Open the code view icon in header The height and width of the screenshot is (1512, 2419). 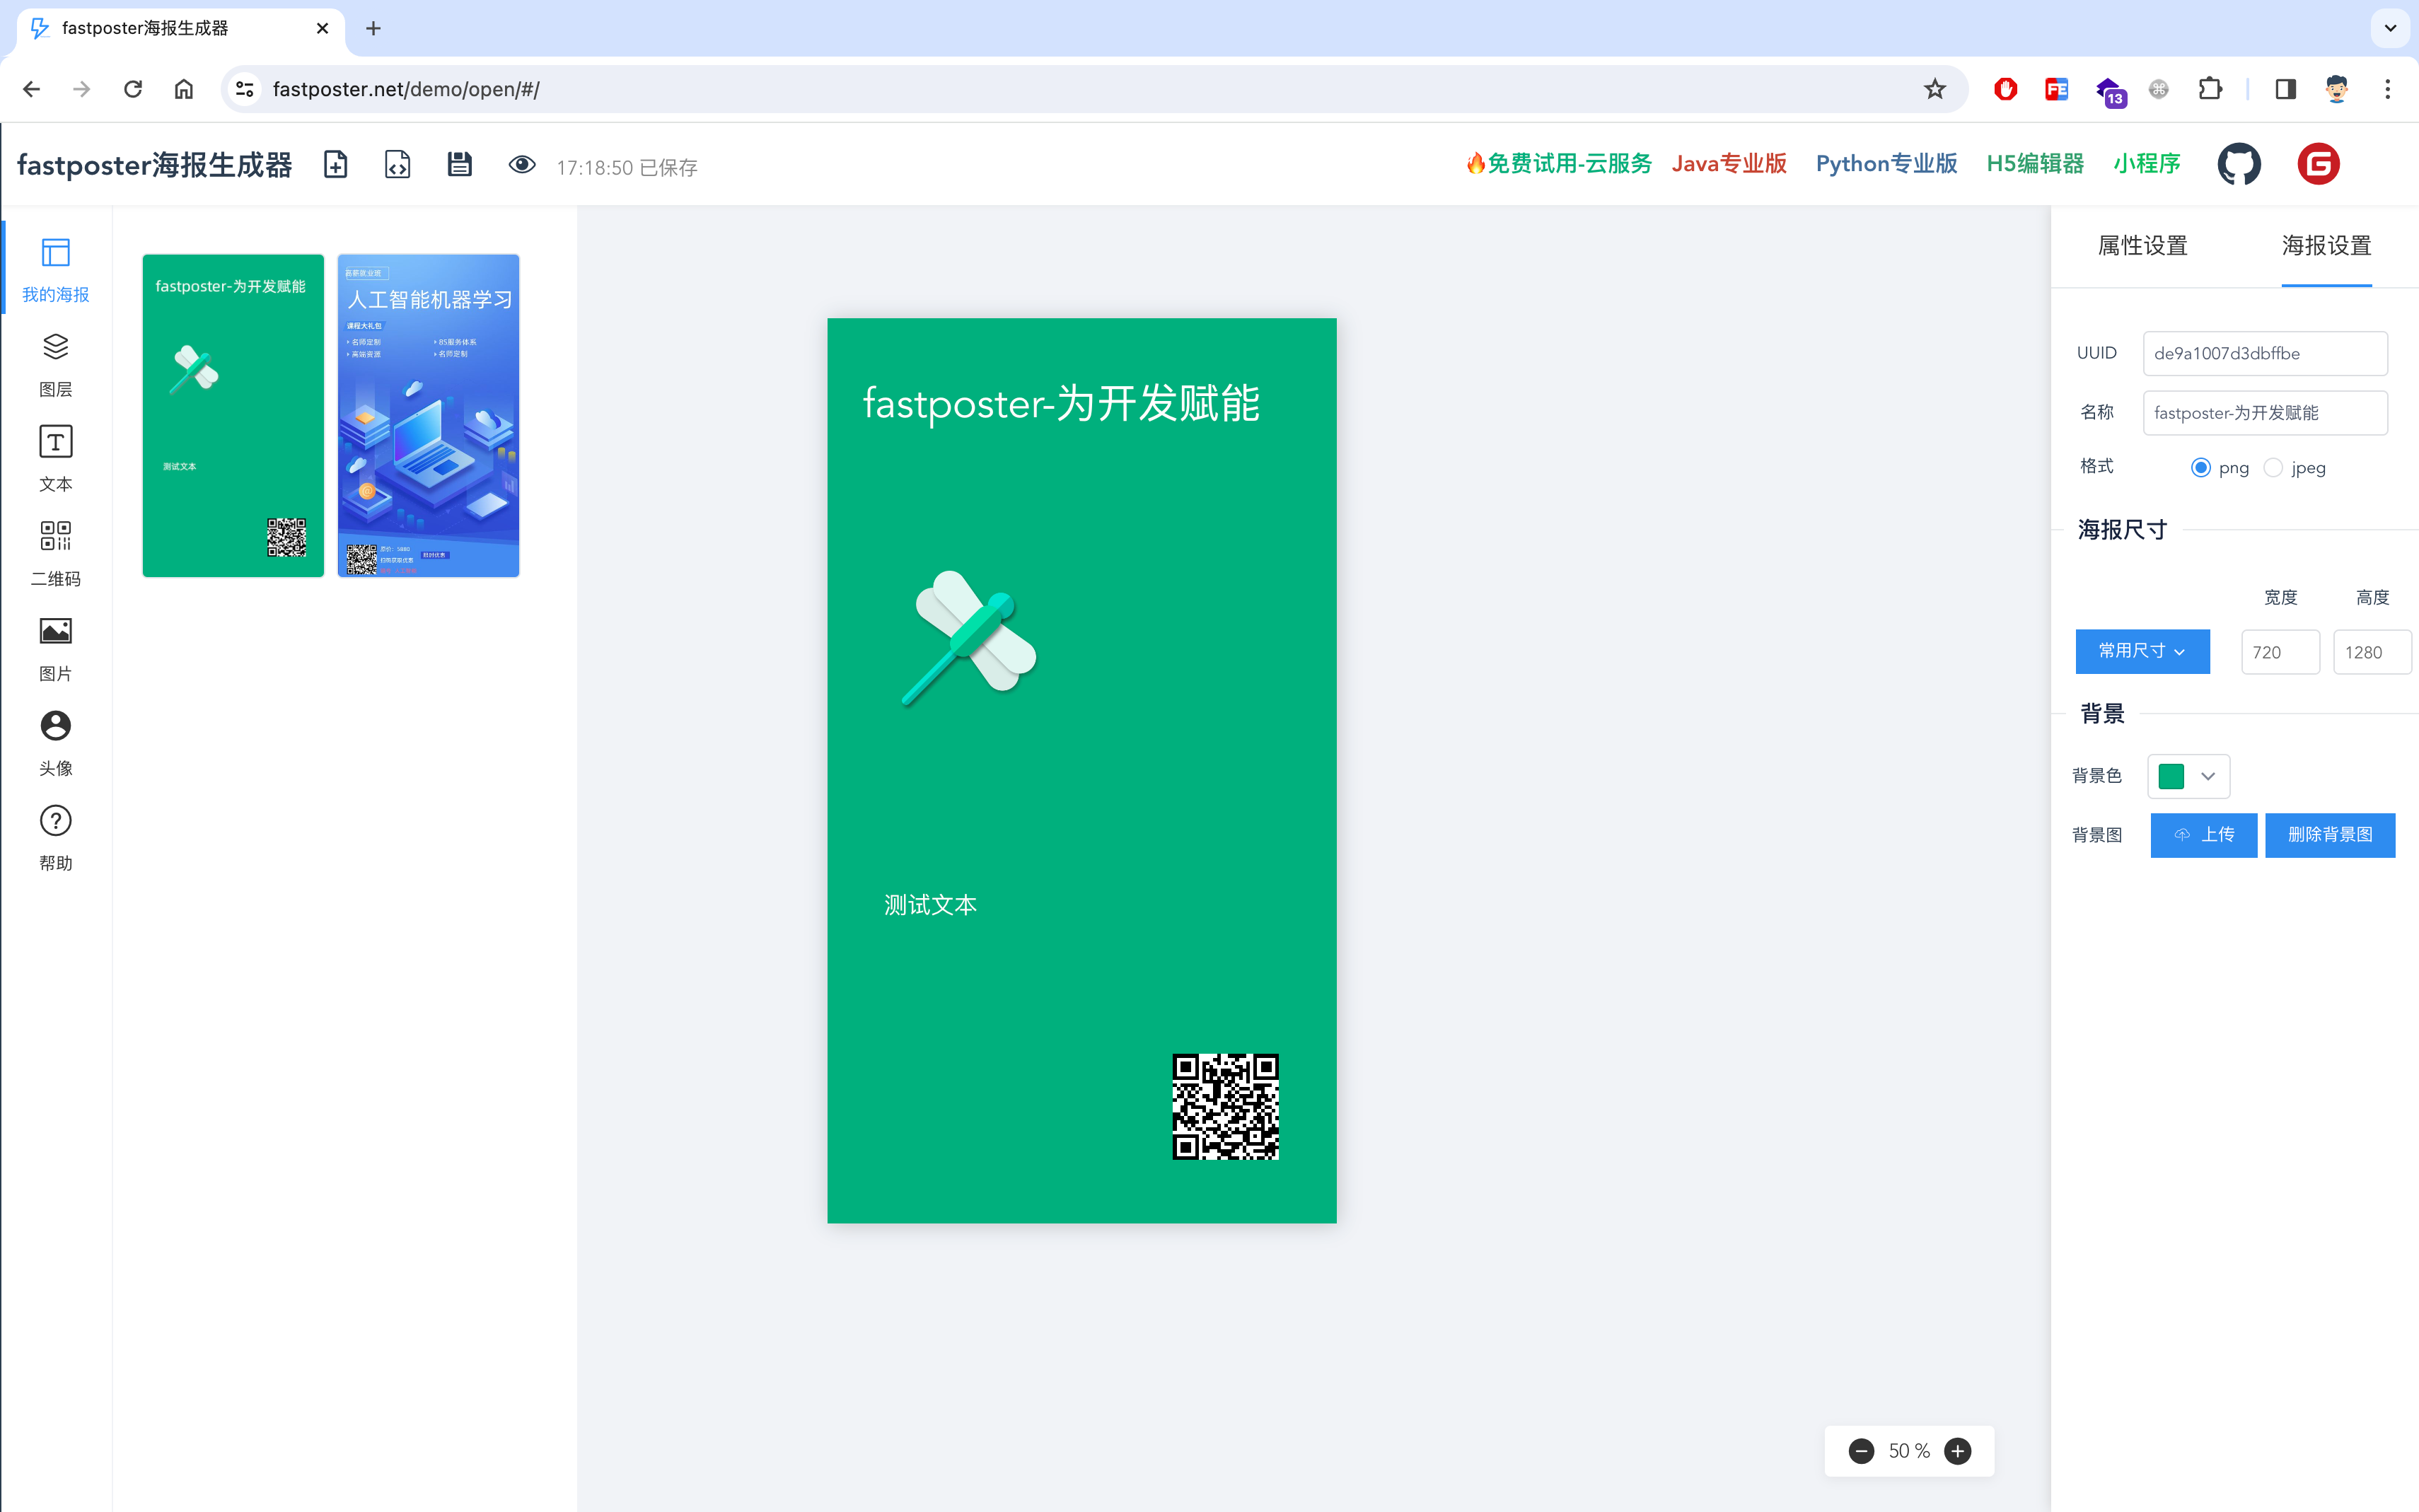point(397,165)
